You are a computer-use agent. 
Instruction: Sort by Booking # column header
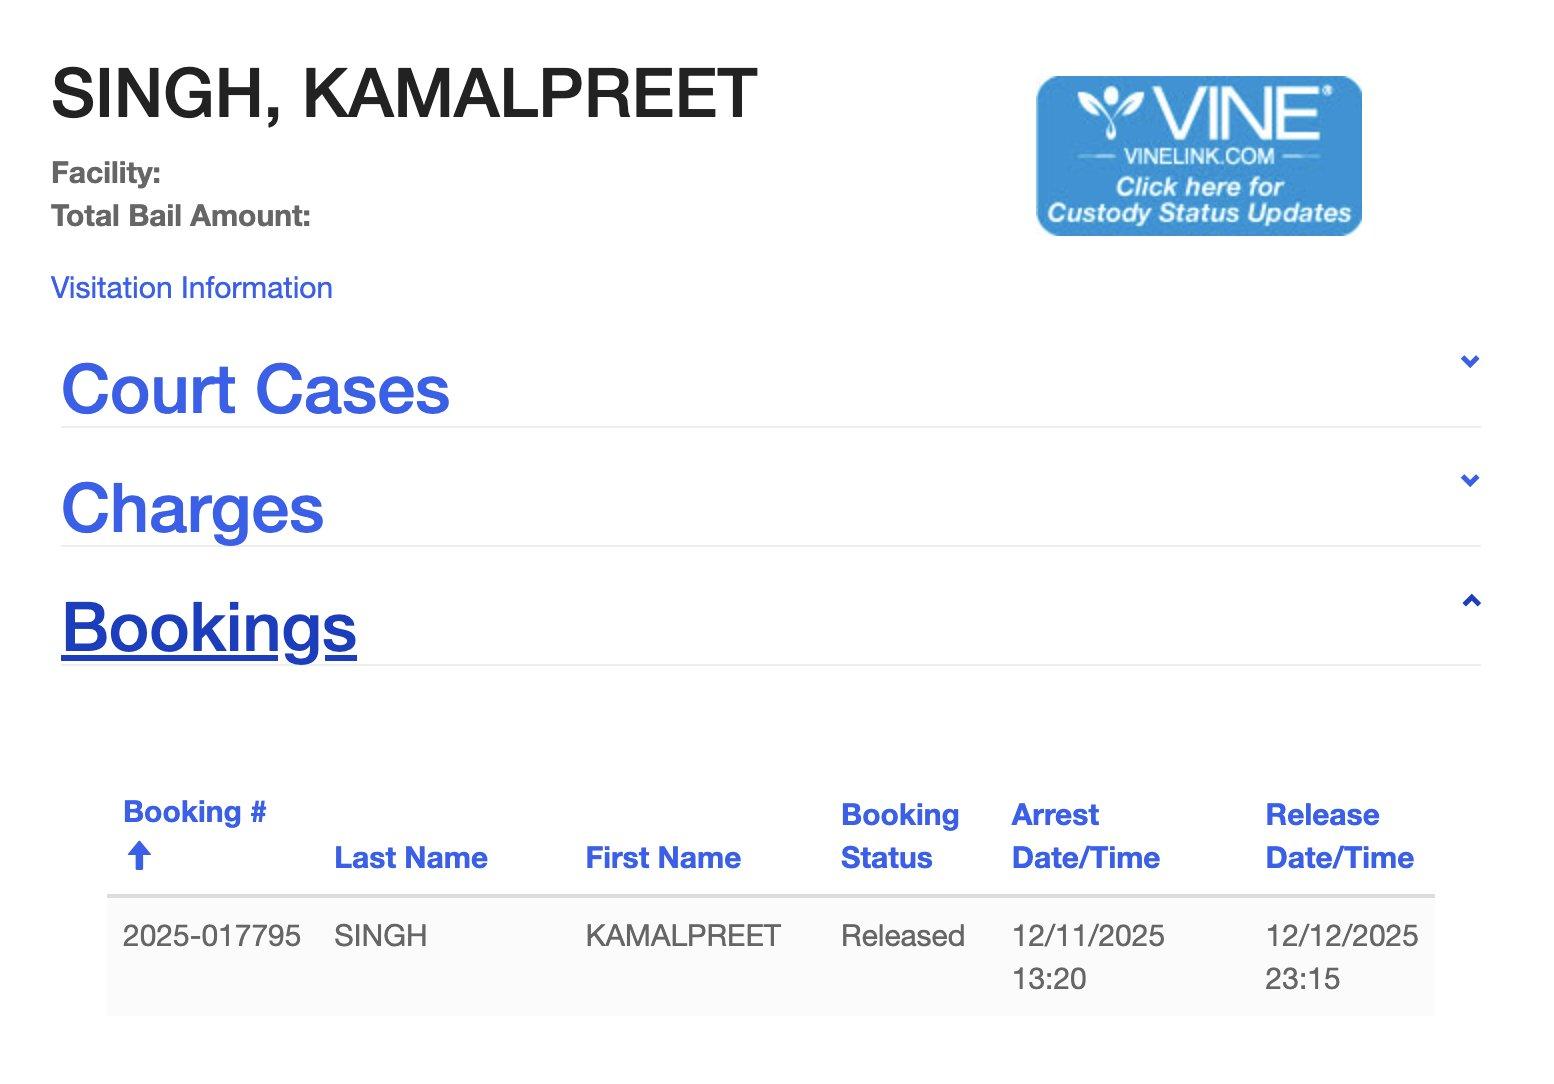pos(194,812)
